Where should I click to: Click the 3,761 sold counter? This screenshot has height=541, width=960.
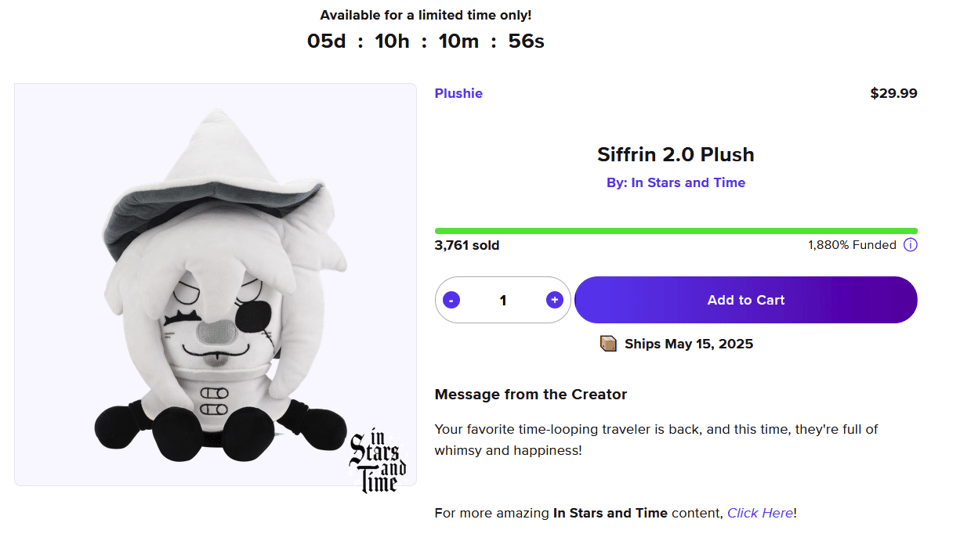(x=467, y=245)
